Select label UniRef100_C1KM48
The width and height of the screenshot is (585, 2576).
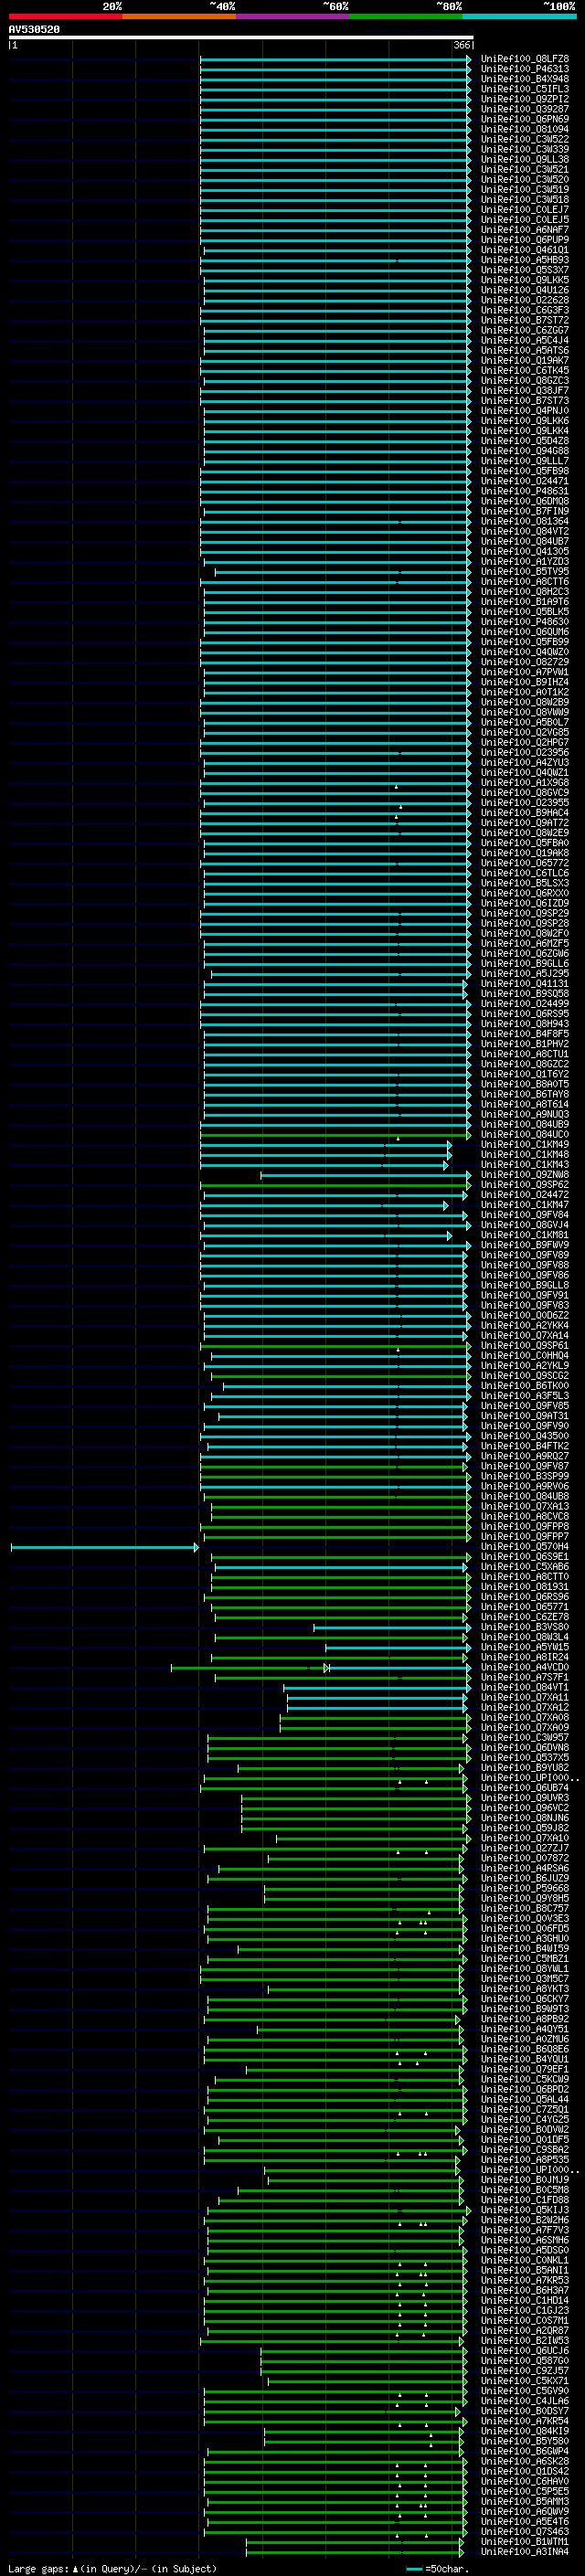coord(525,1155)
